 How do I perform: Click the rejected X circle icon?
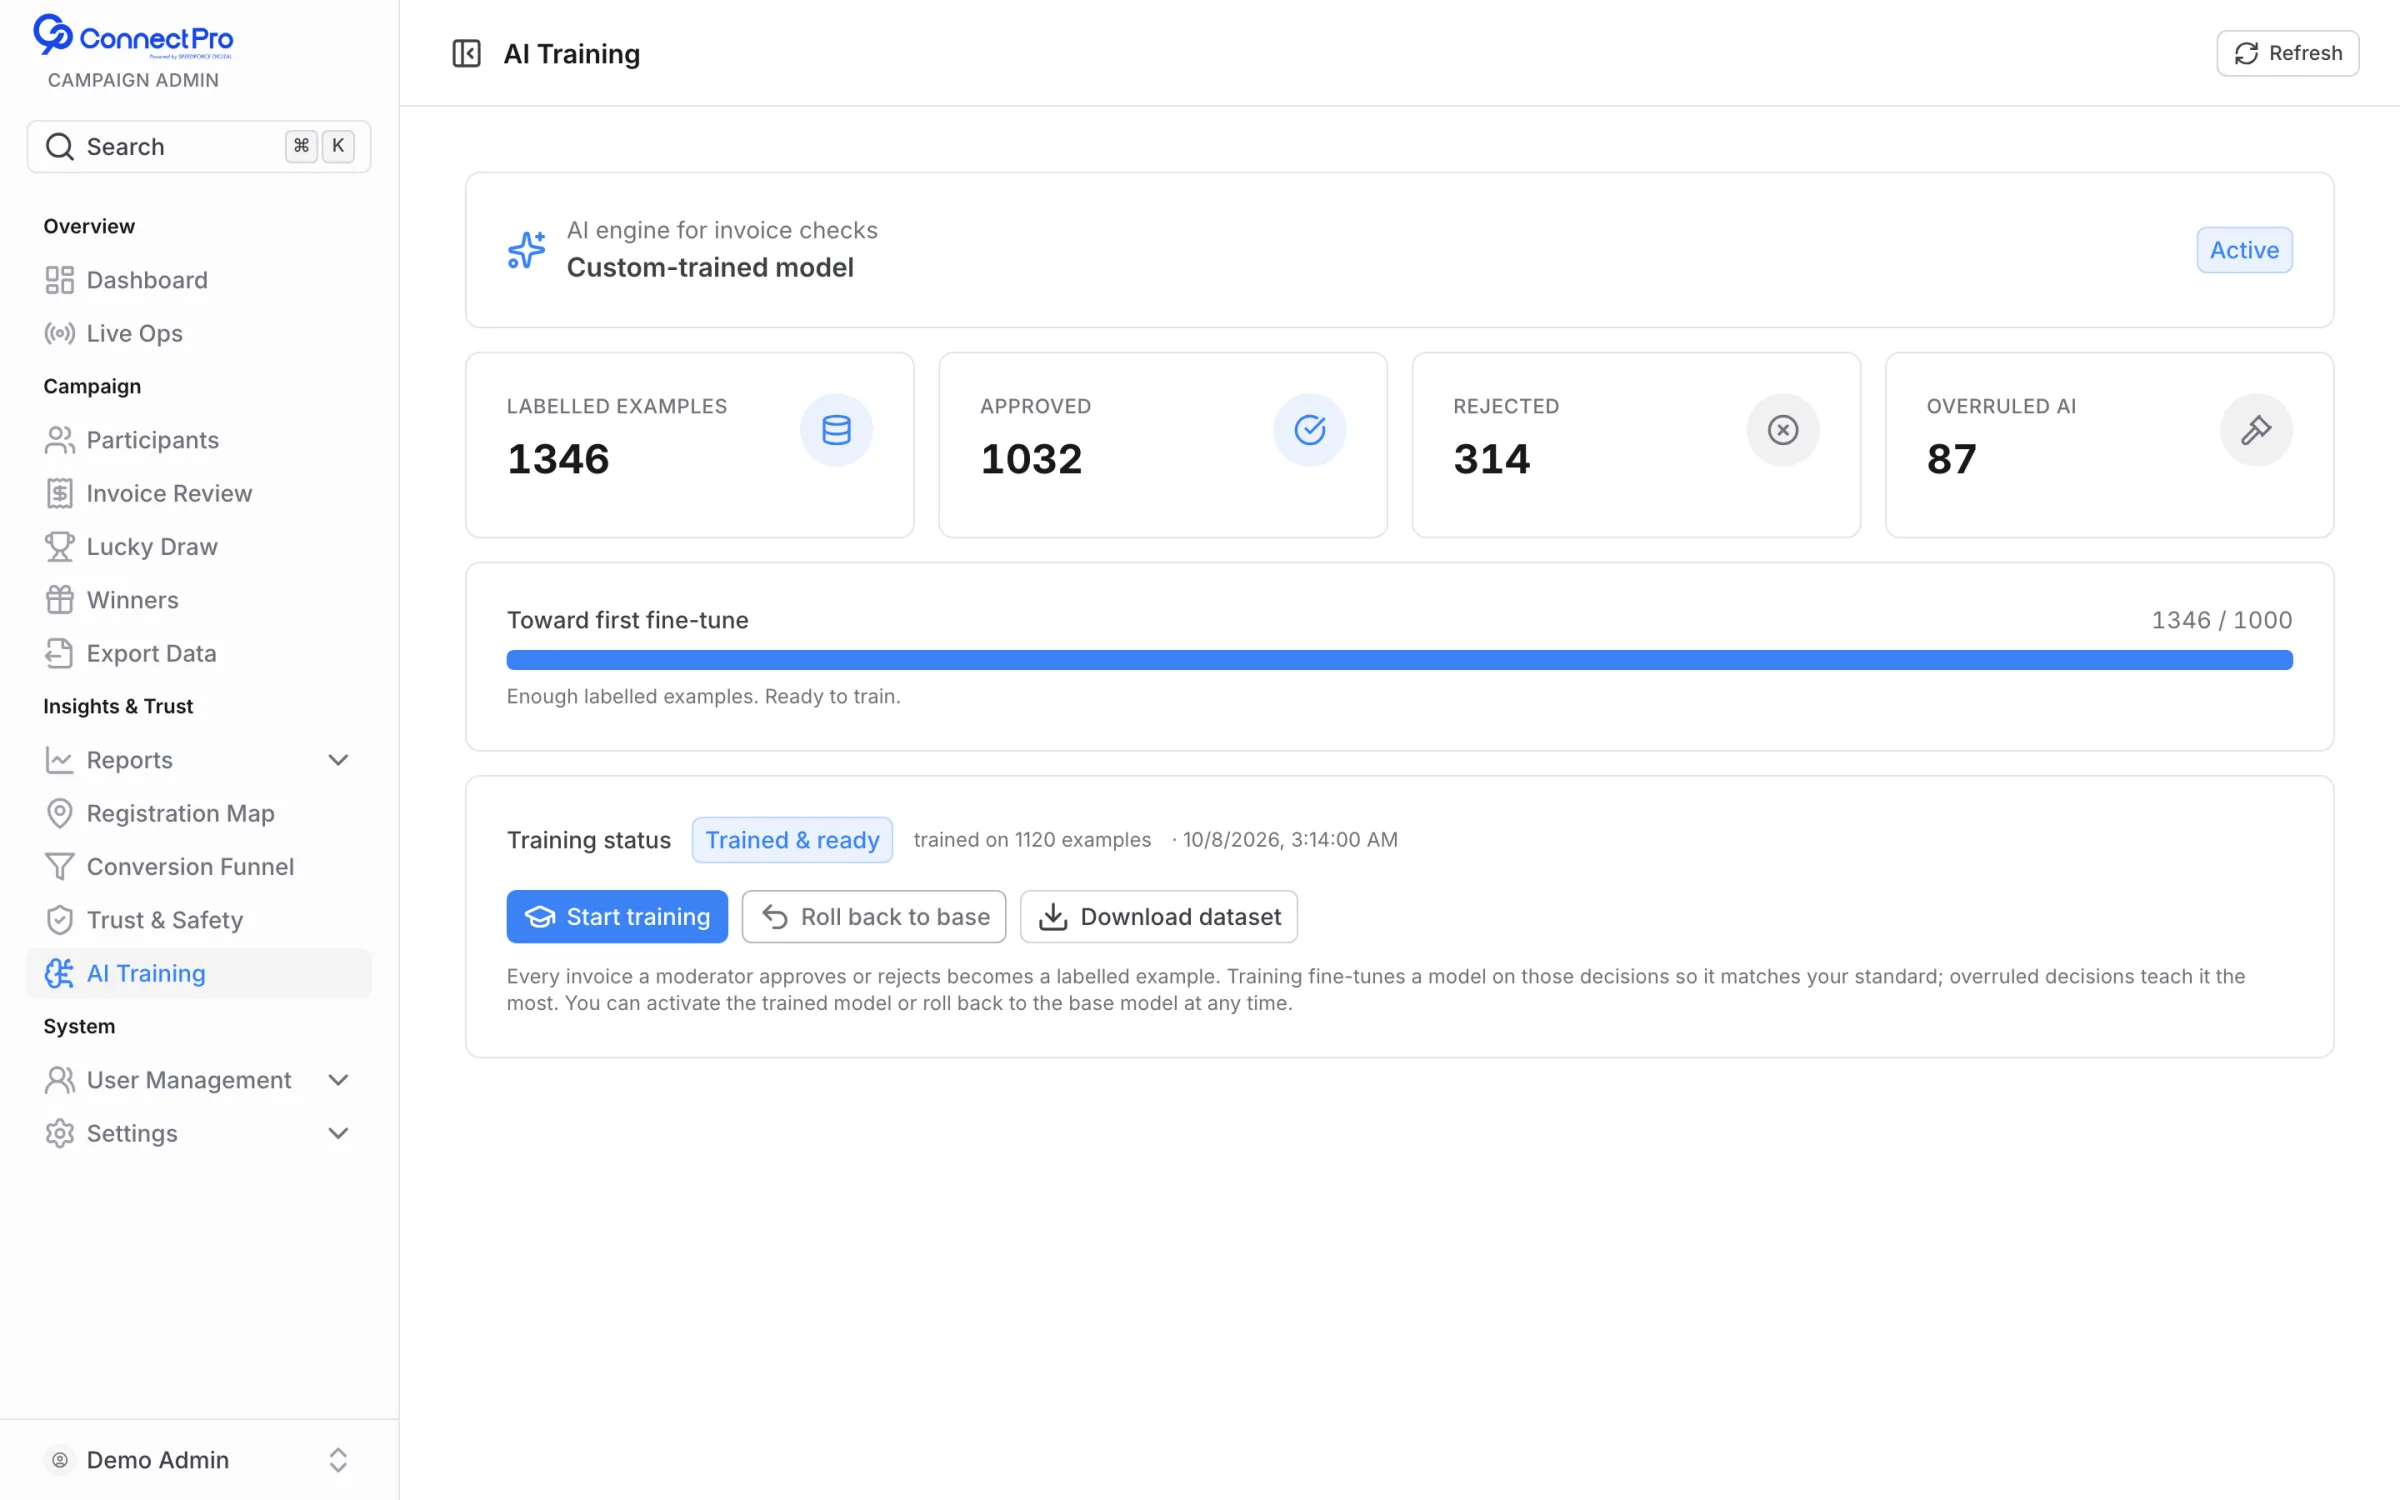click(1782, 430)
